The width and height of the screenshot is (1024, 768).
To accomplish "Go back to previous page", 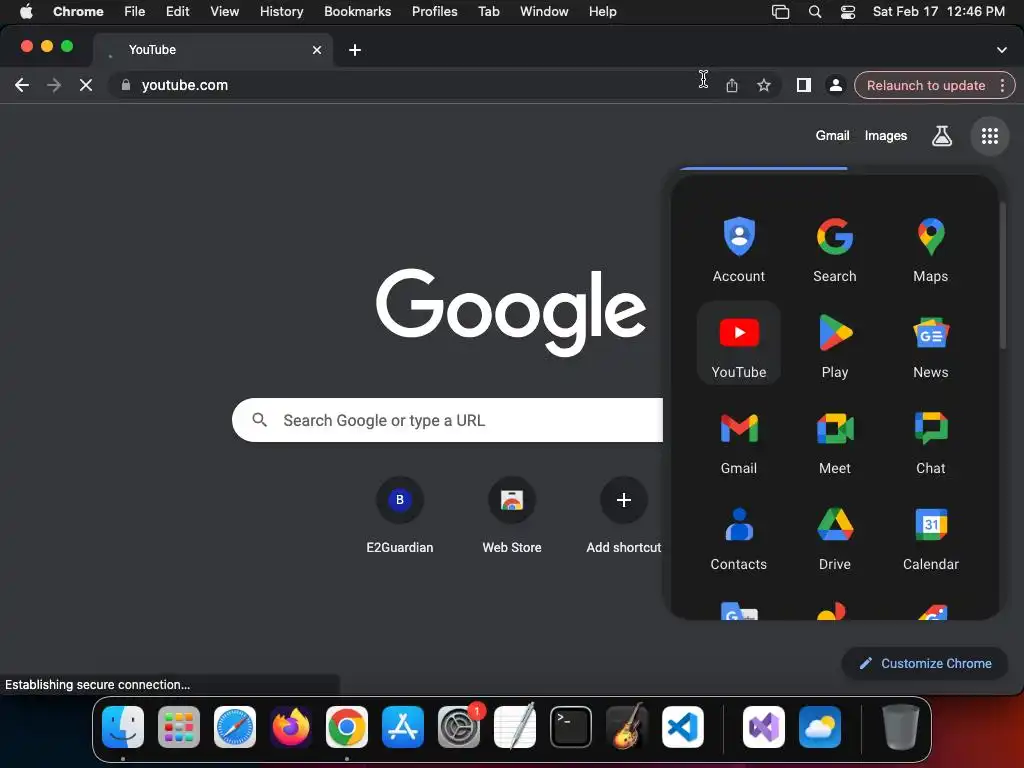I will tap(22, 85).
